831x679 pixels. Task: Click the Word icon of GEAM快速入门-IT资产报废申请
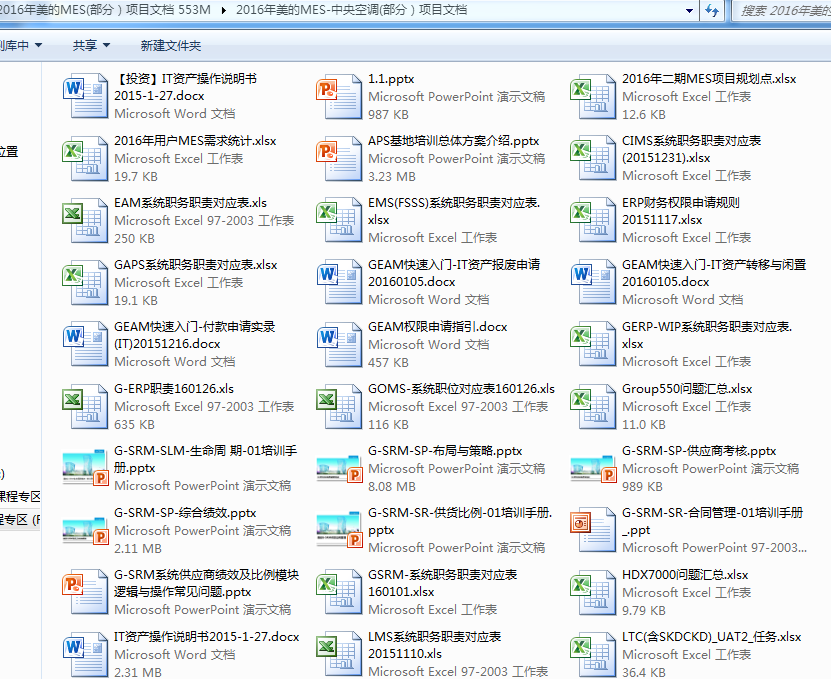tap(339, 283)
